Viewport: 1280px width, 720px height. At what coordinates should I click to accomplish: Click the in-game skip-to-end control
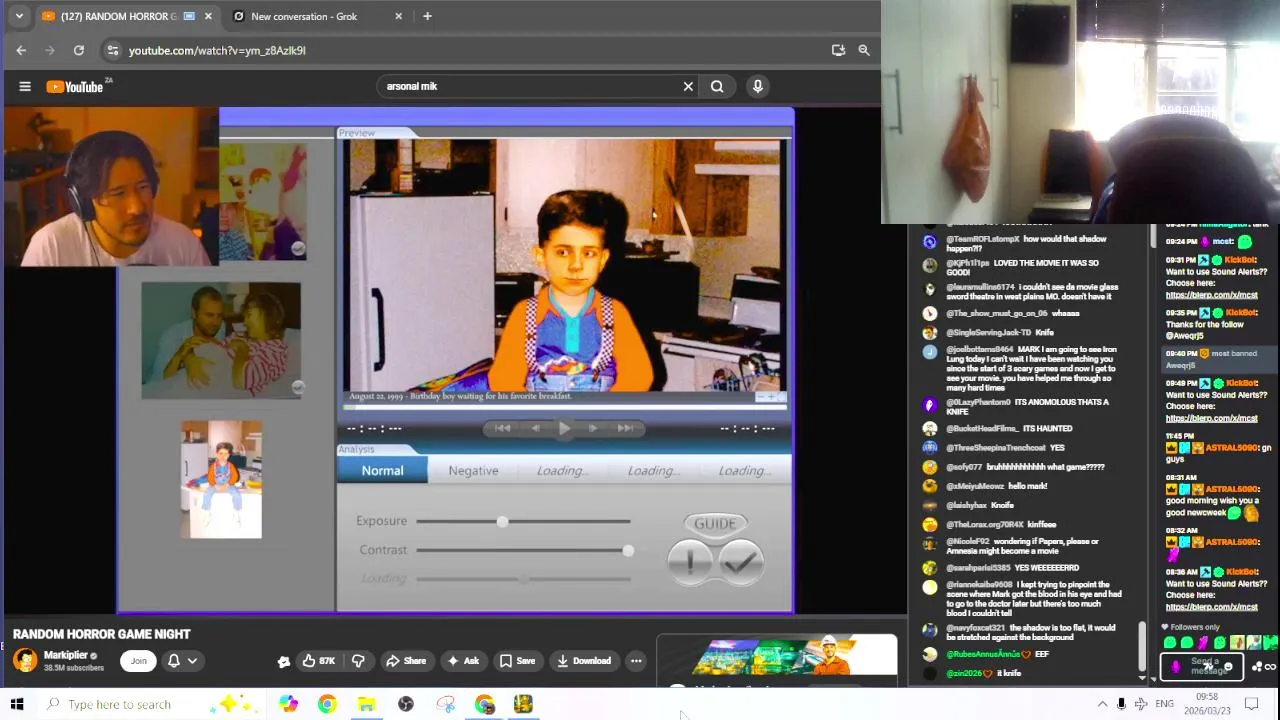(x=625, y=428)
